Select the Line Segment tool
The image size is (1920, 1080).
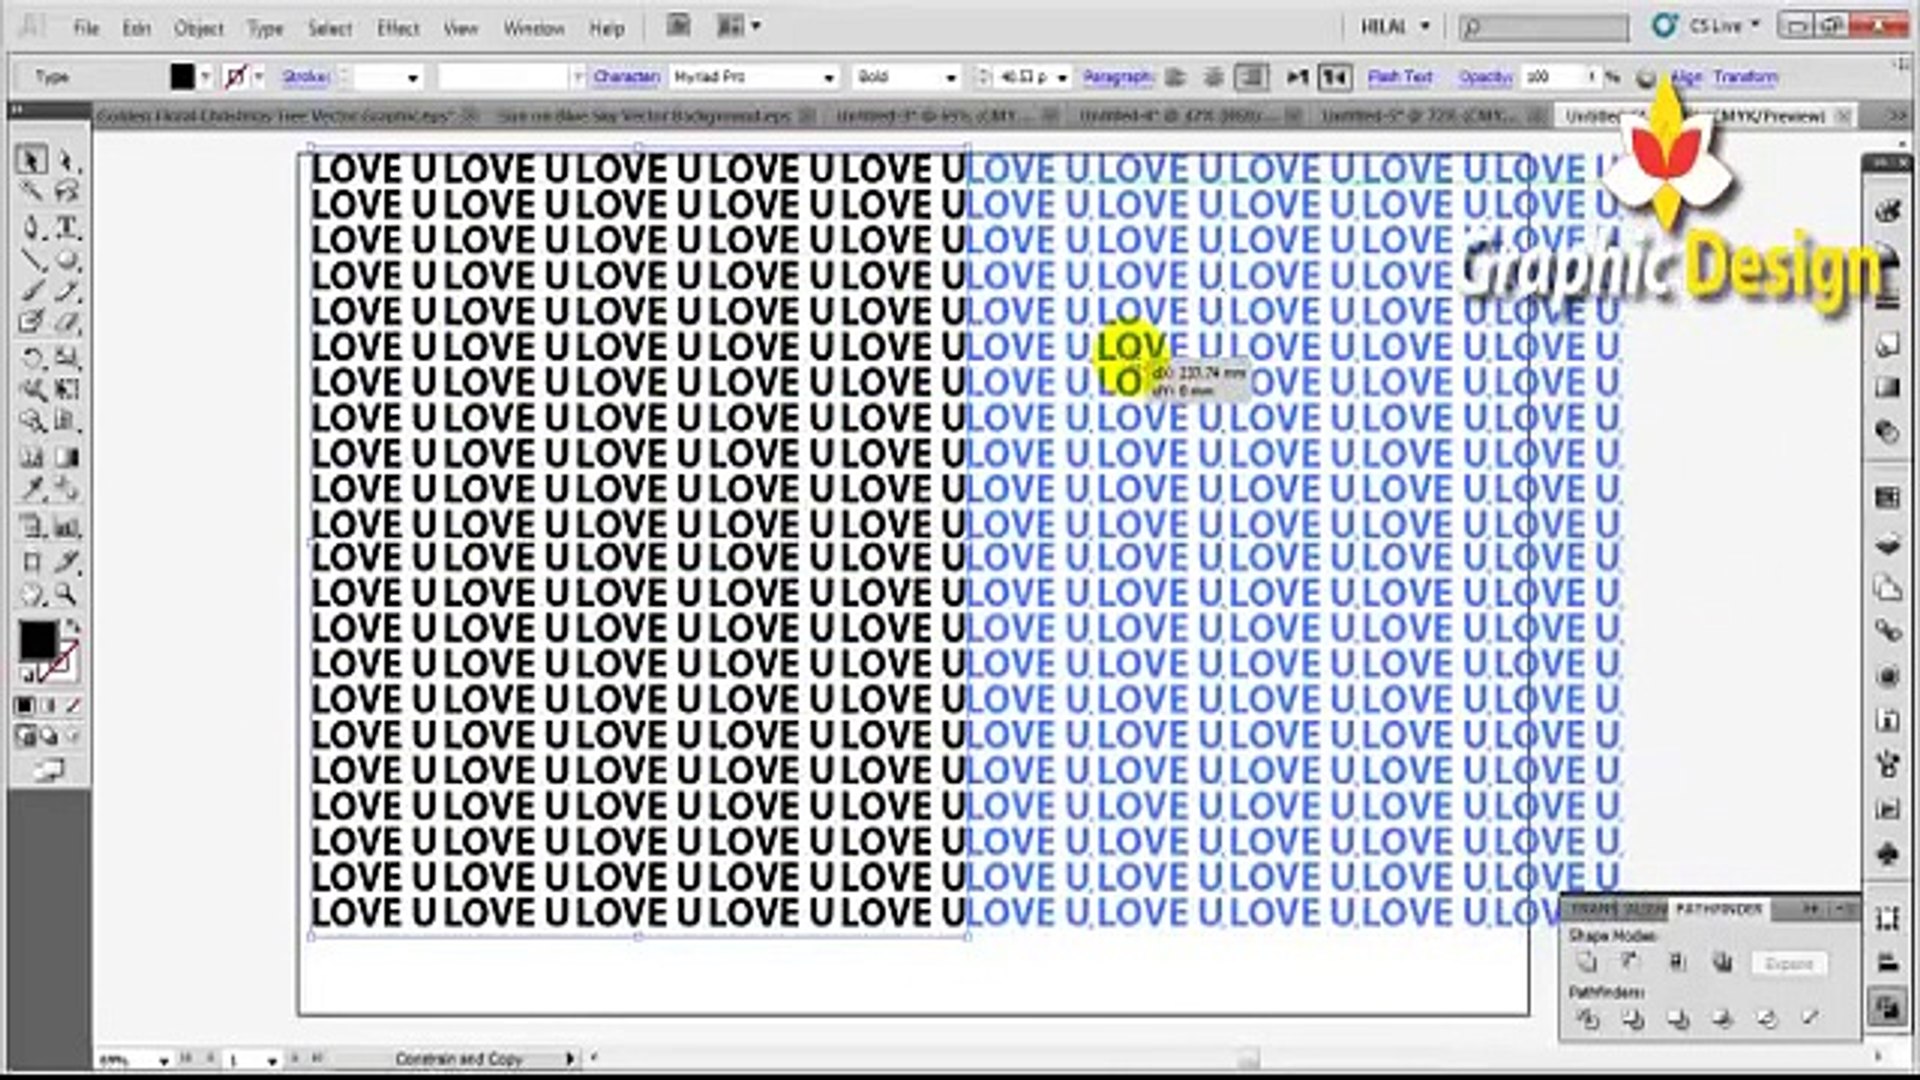pyautogui.click(x=31, y=260)
